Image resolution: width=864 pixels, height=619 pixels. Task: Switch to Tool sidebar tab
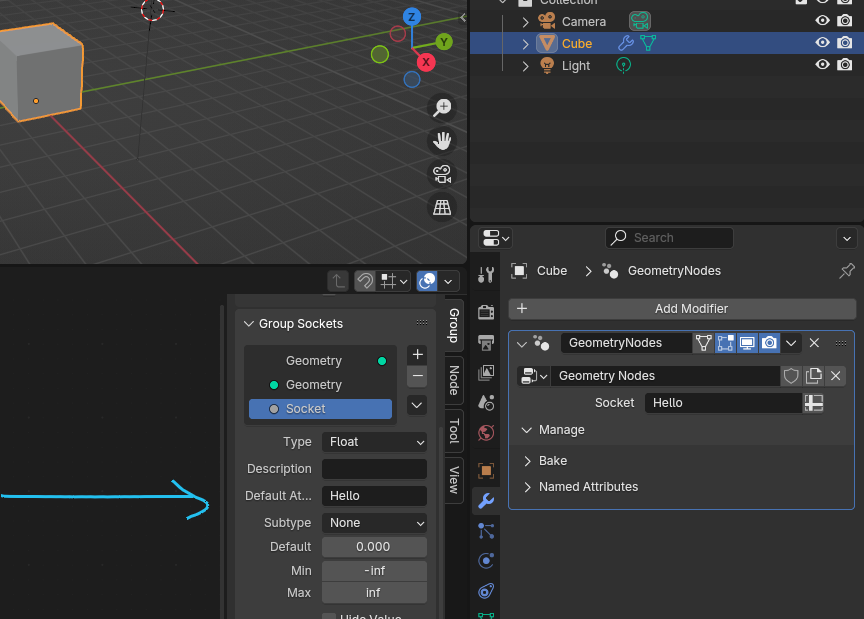[x=453, y=431]
